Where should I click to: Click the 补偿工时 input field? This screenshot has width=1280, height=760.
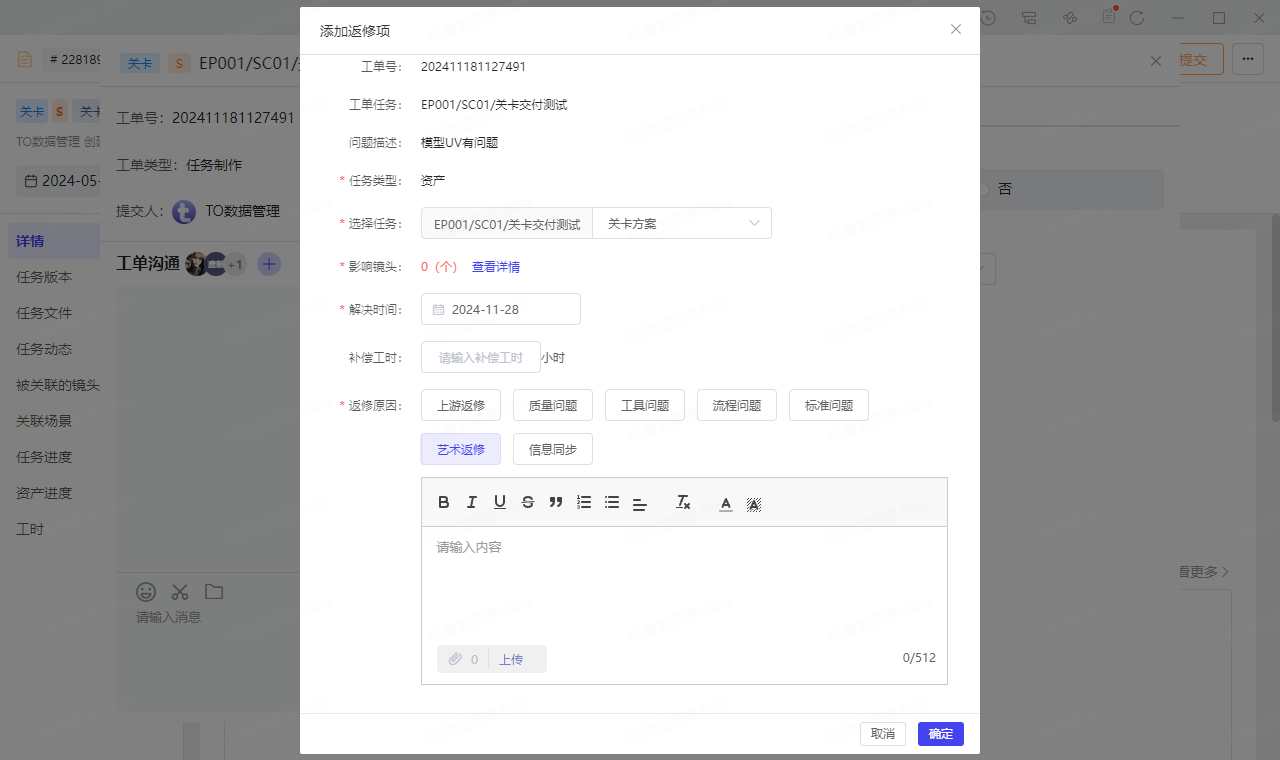[x=481, y=358]
